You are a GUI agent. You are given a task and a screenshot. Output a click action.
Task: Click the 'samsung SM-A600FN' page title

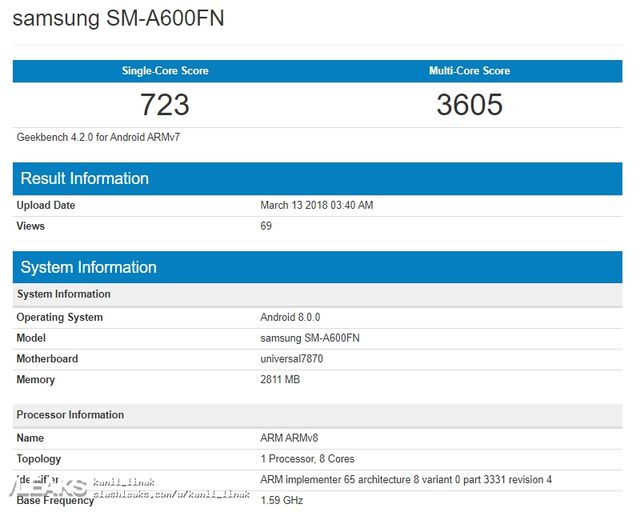pos(118,18)
